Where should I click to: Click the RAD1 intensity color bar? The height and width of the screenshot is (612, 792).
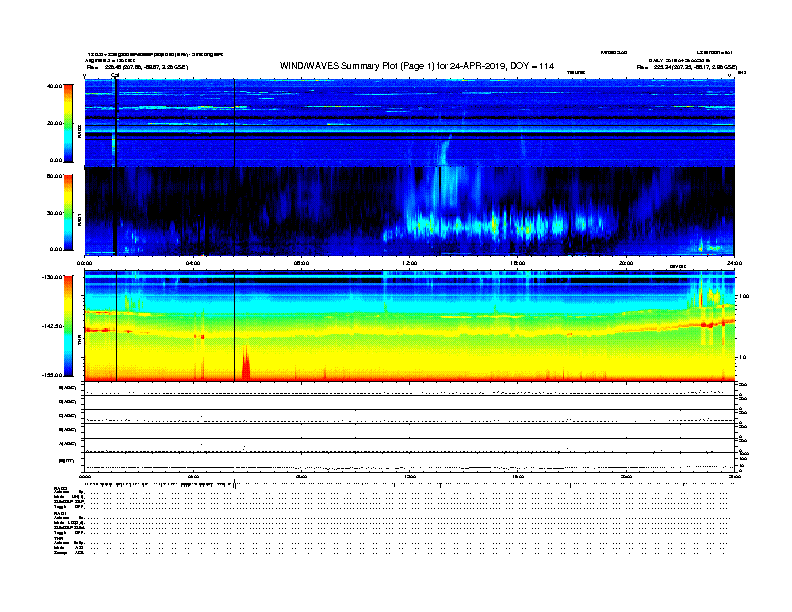pyautogui.click(x=68, y=212)
